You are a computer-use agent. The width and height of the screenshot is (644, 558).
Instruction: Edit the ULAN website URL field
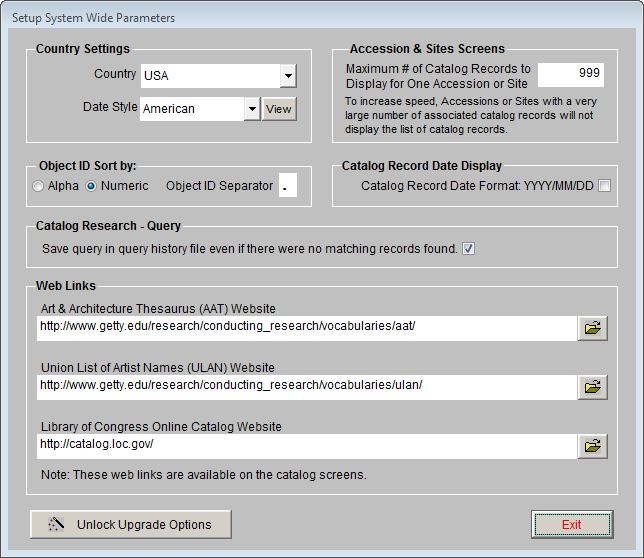(x=307, y=387)
